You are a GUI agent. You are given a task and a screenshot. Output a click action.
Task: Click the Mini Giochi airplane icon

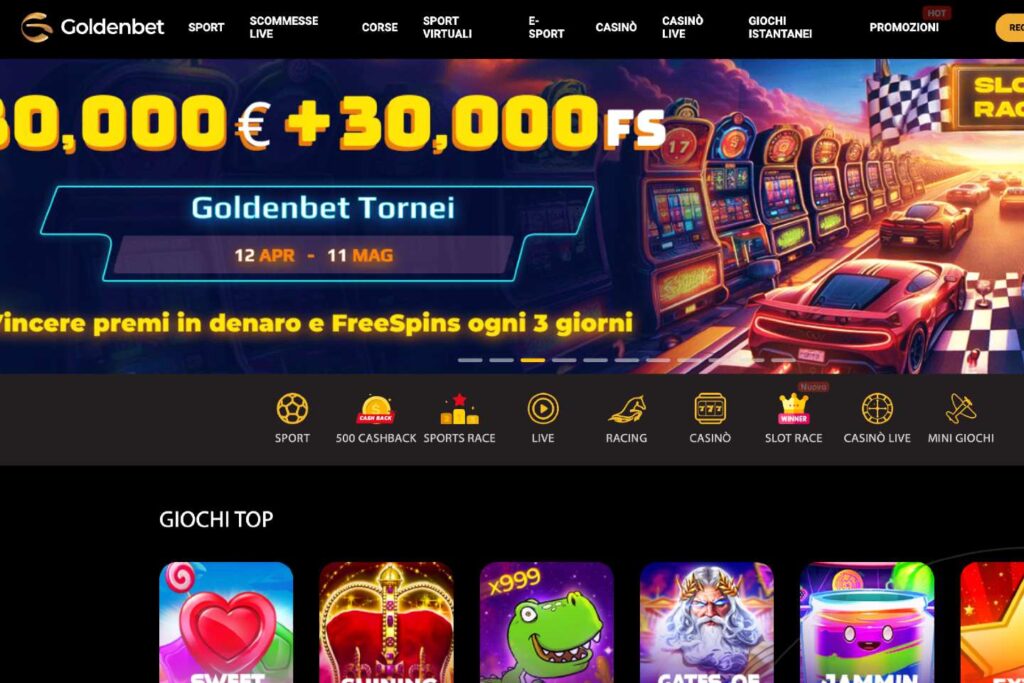pyautogui.click(x=961, y=409)
